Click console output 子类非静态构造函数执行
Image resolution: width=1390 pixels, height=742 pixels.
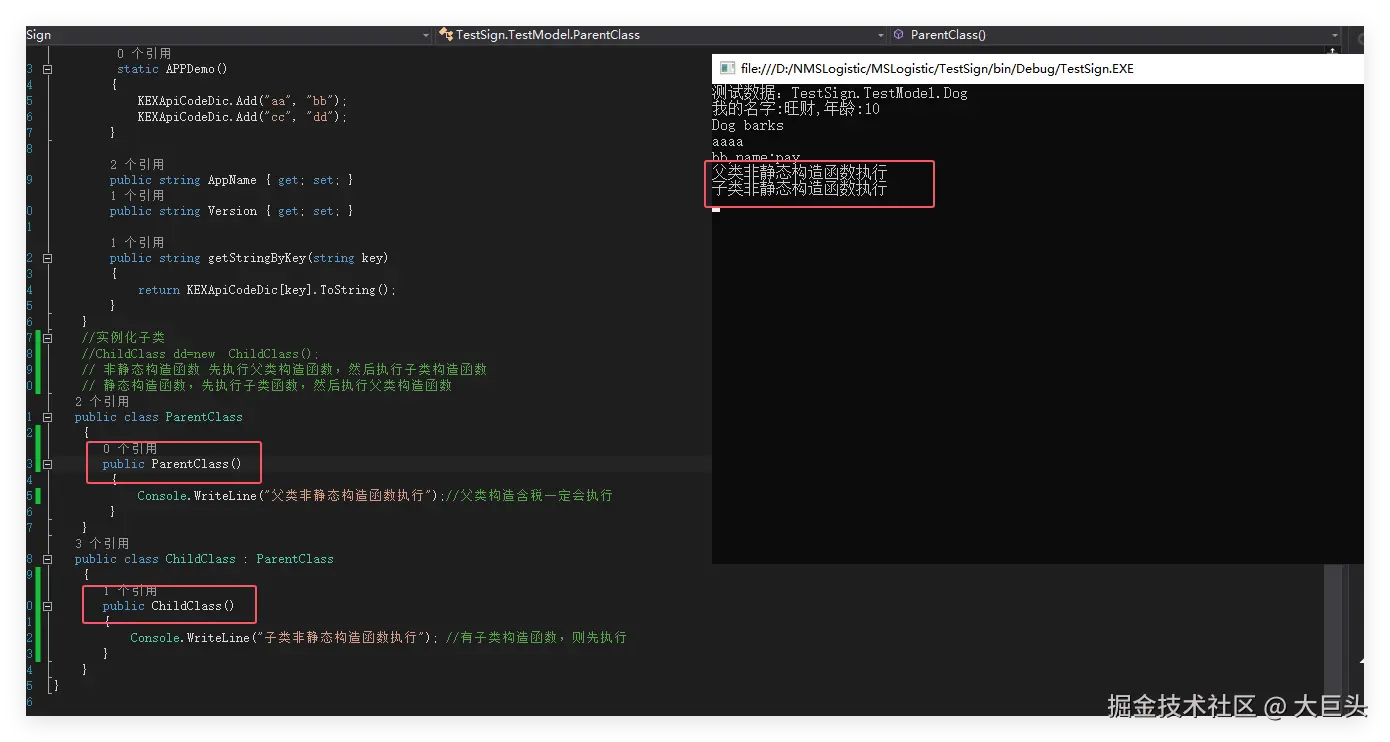point(800,189)
